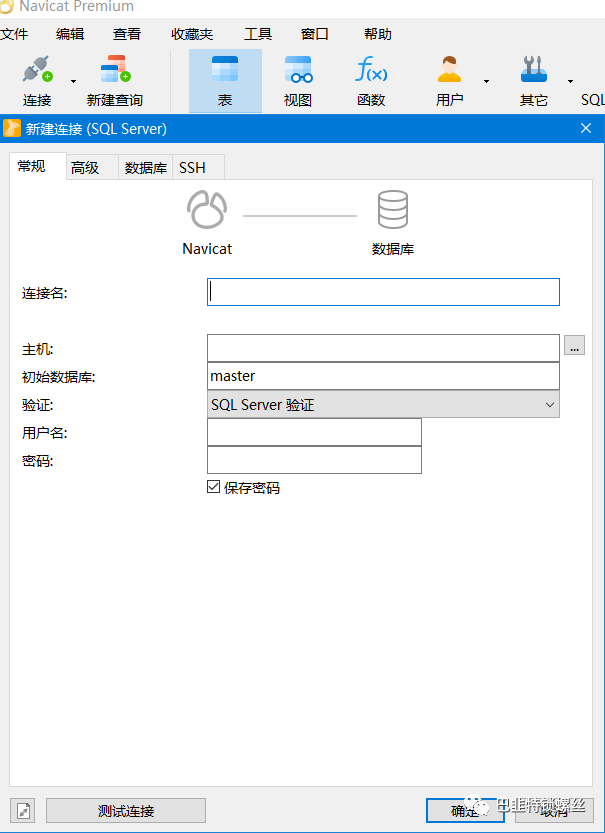Open the 编辑 menu

pyautogui.click(x=70, y=34)
